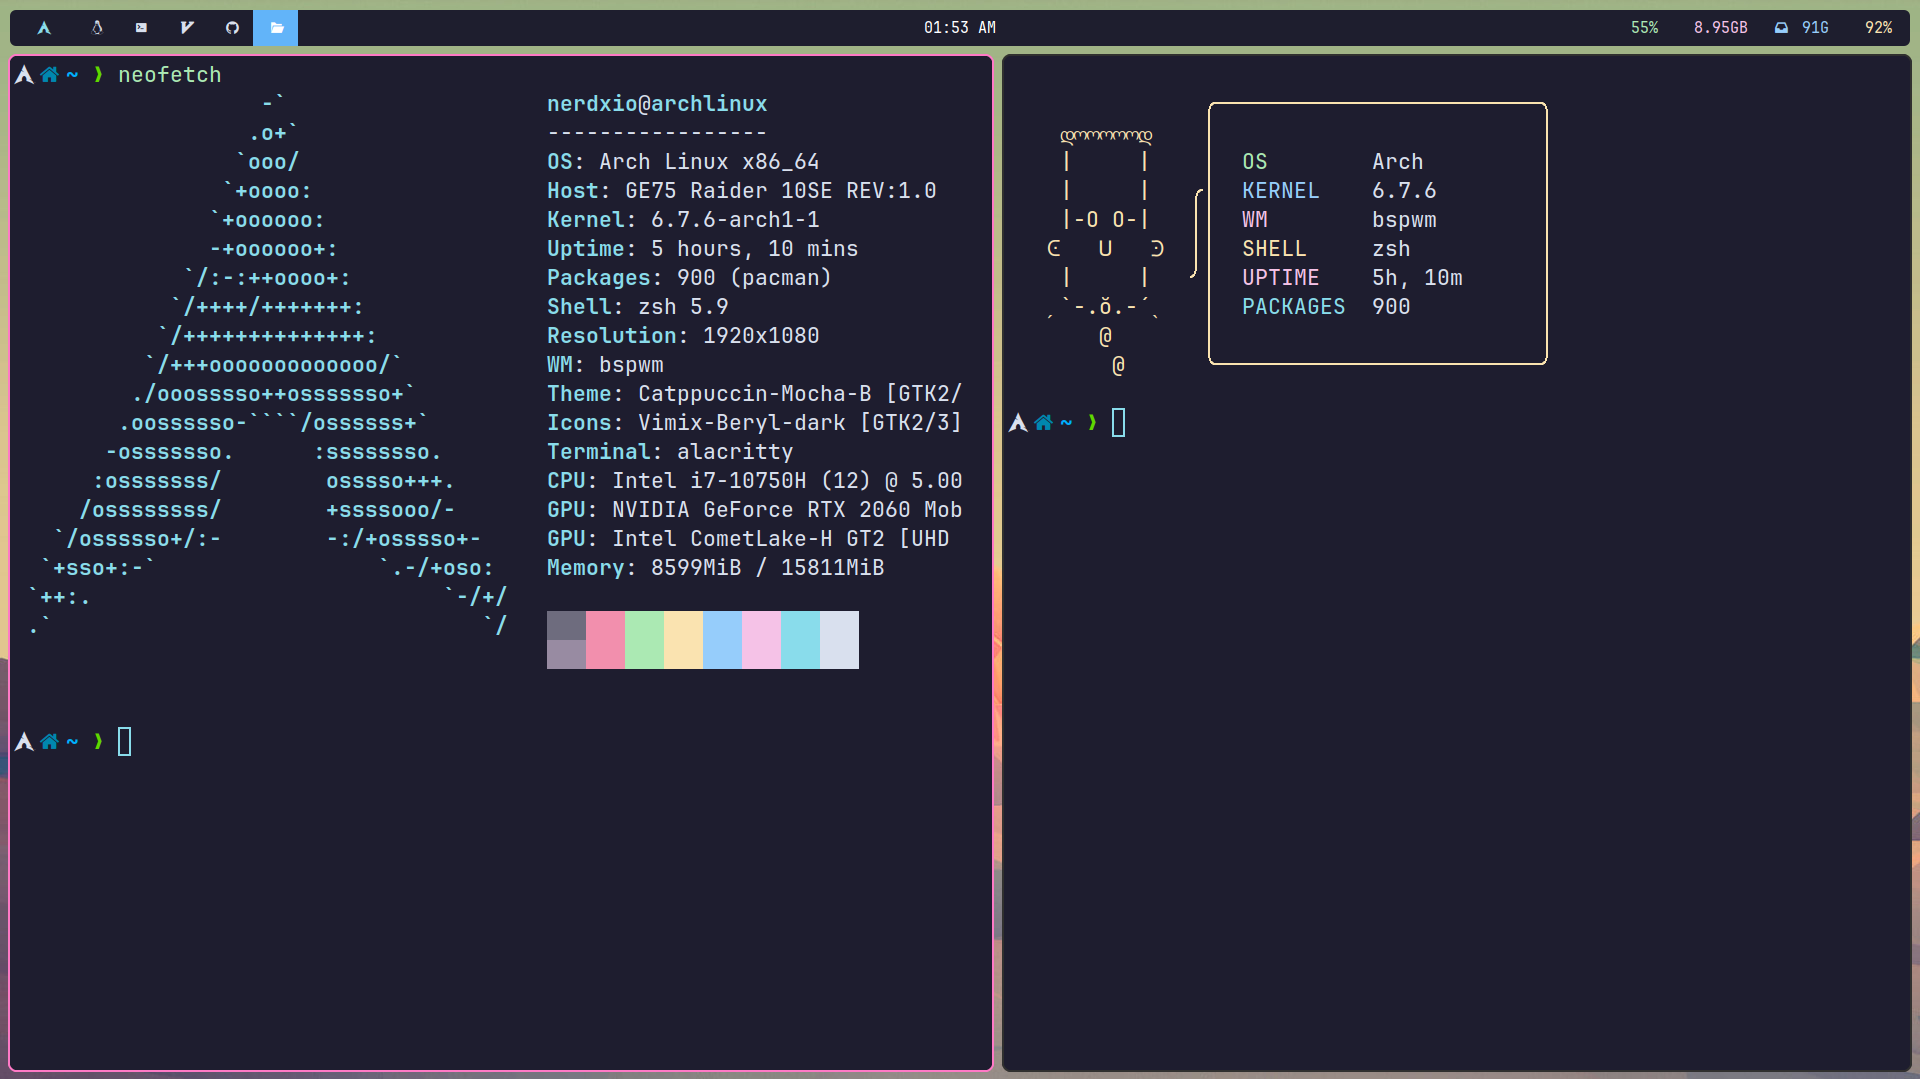Click the green color block in neofetch palette

point(644,640)
